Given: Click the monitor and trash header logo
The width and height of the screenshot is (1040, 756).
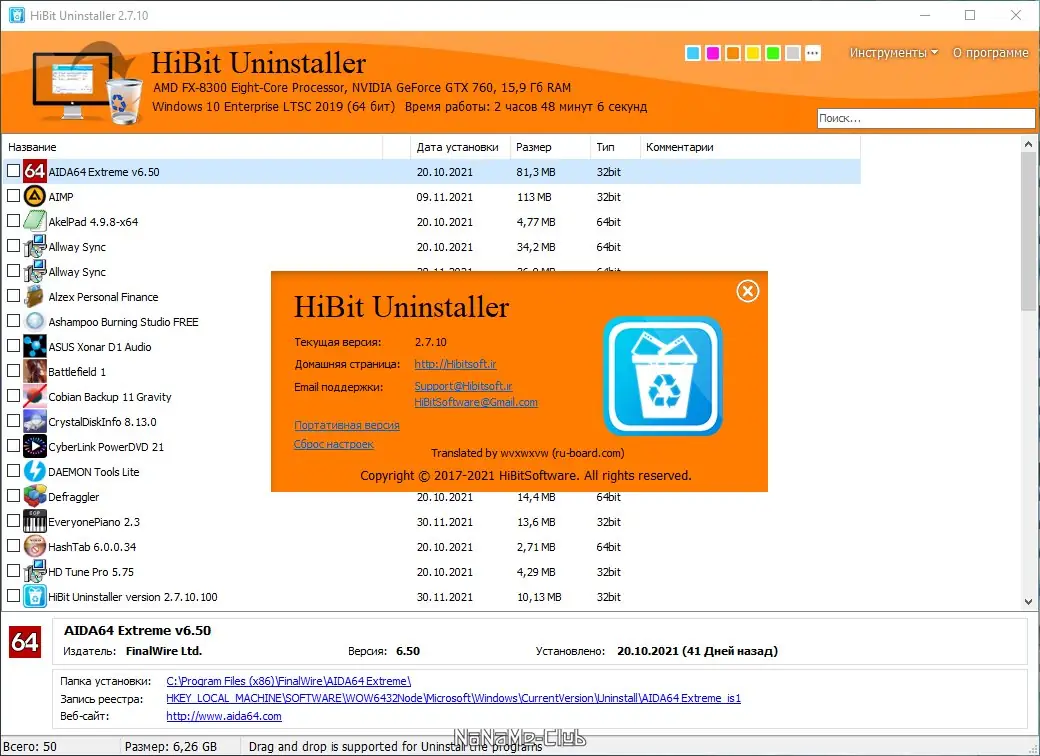Looking at the screenshot, I should point(88,82).
